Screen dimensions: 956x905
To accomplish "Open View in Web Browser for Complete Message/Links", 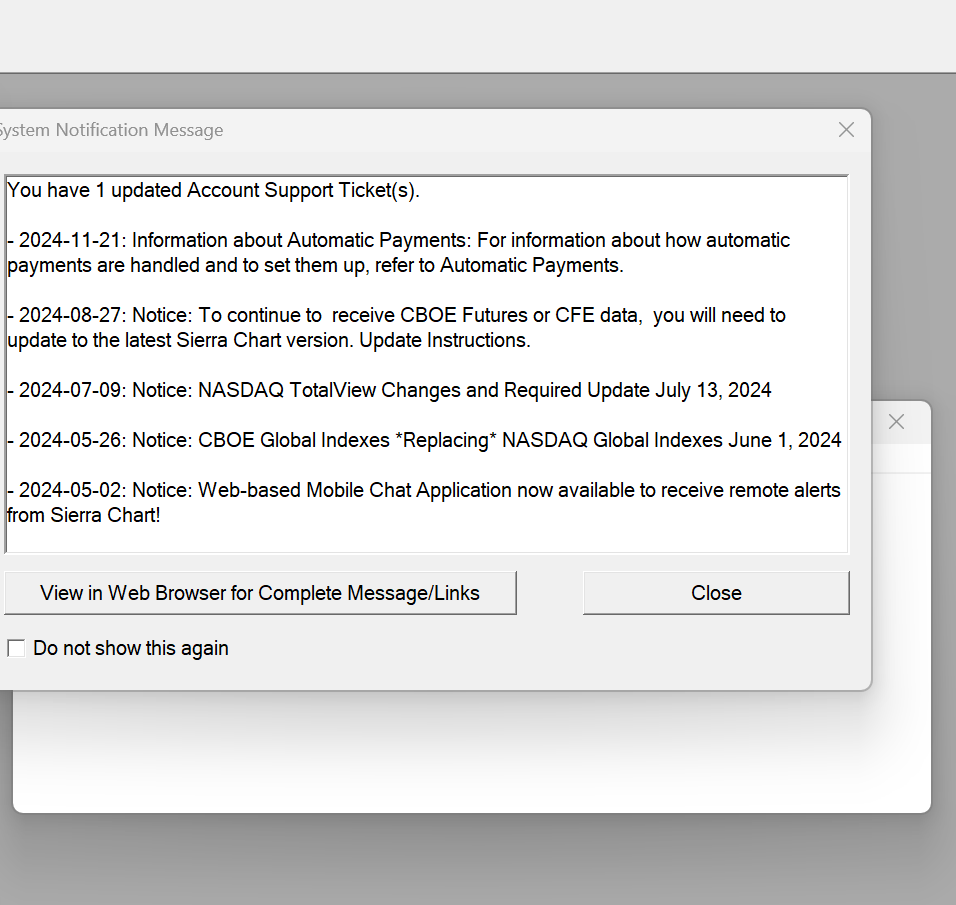I will 260,593.
